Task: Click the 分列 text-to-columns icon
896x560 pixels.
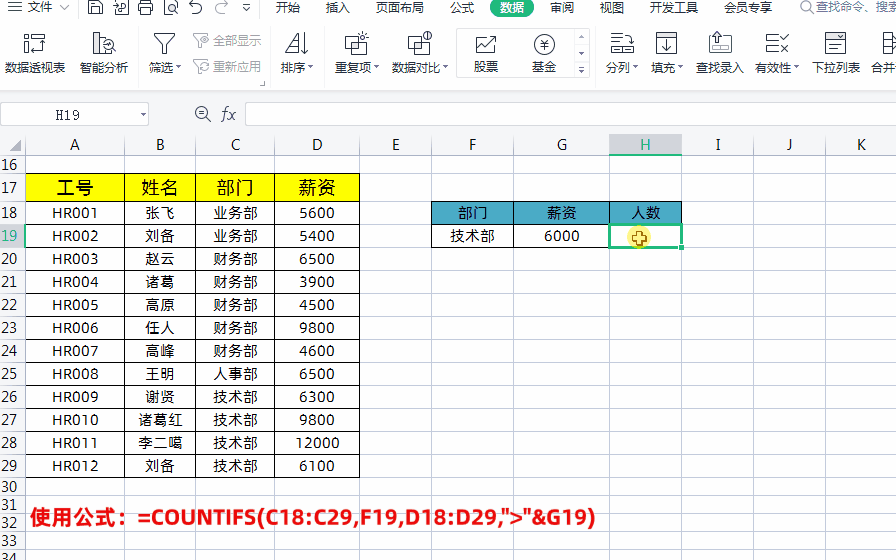Action: click(622, 44)
